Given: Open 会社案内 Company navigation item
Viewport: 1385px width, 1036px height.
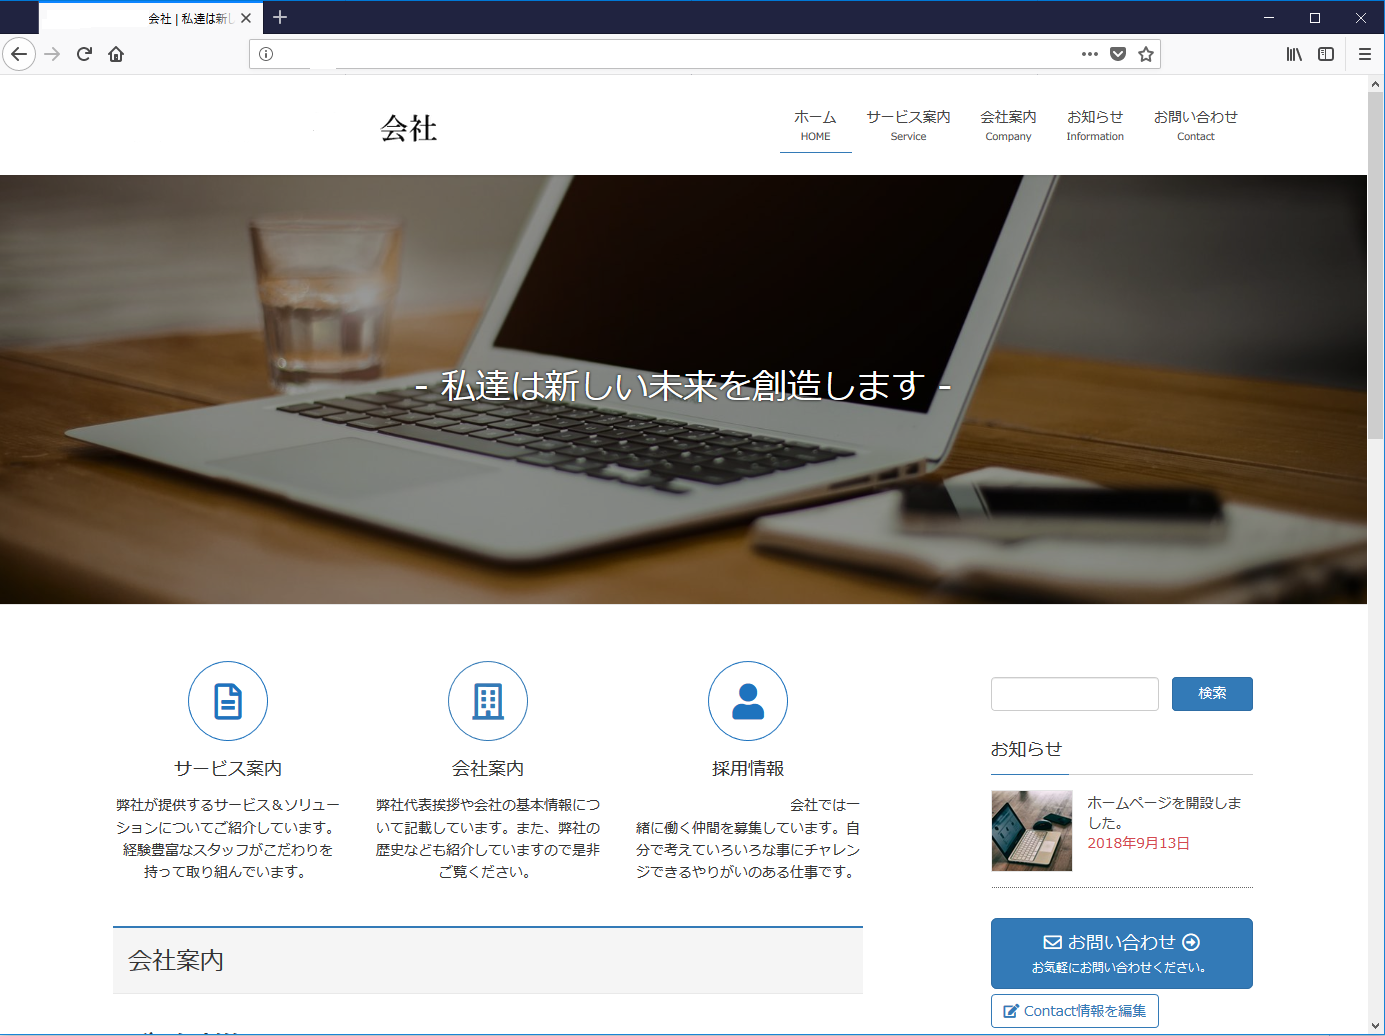Looking at the screenshot, I should click(1008, 126).
